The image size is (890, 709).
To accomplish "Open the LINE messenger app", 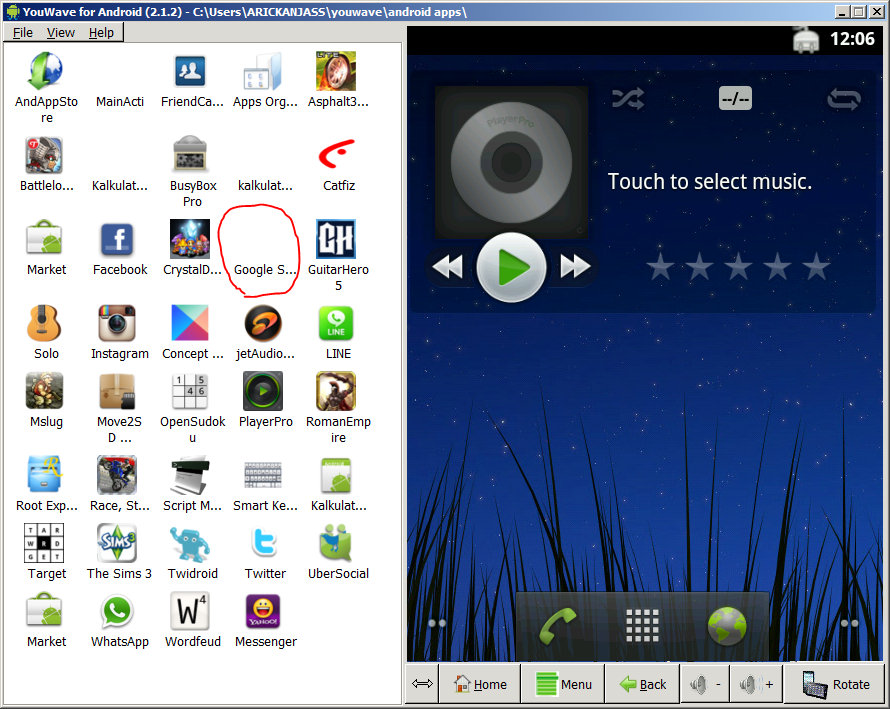I will point(336,323).
